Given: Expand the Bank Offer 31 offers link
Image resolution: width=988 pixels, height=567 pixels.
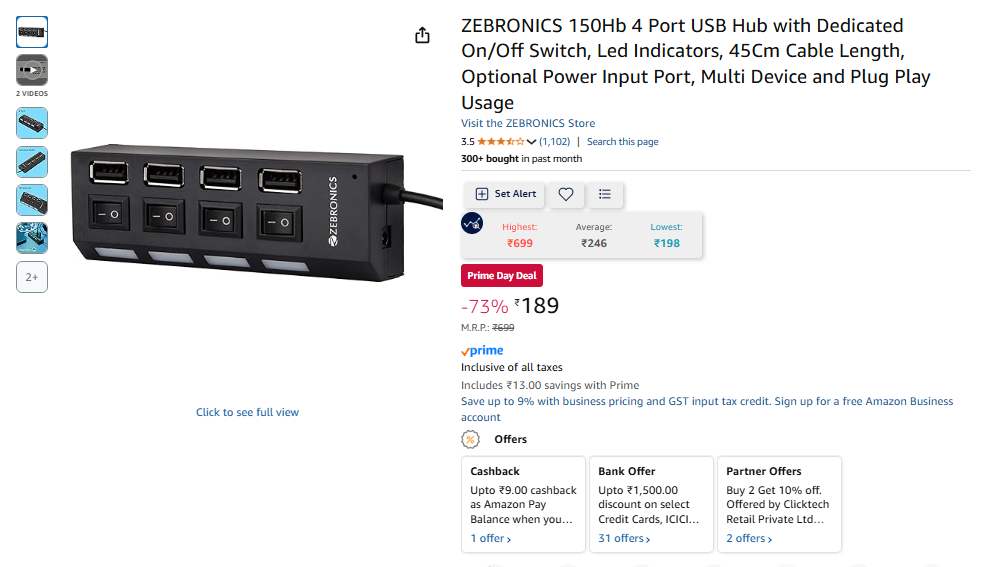Looking at the screenshot, I should click(624, 539).
